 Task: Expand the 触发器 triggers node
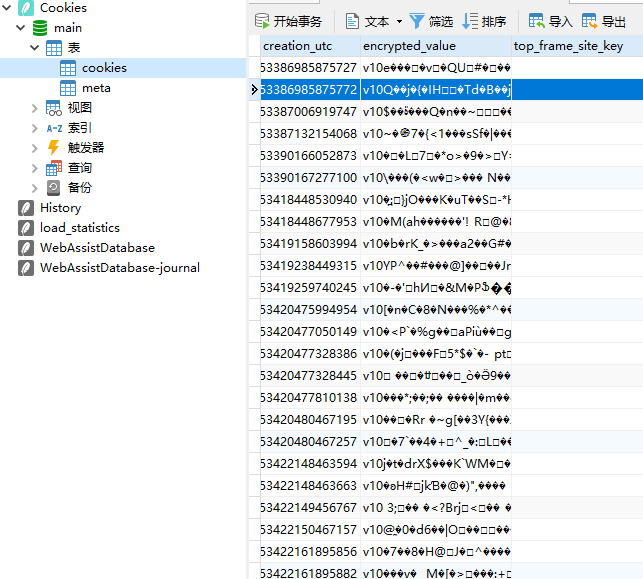[x=34, y=148]
